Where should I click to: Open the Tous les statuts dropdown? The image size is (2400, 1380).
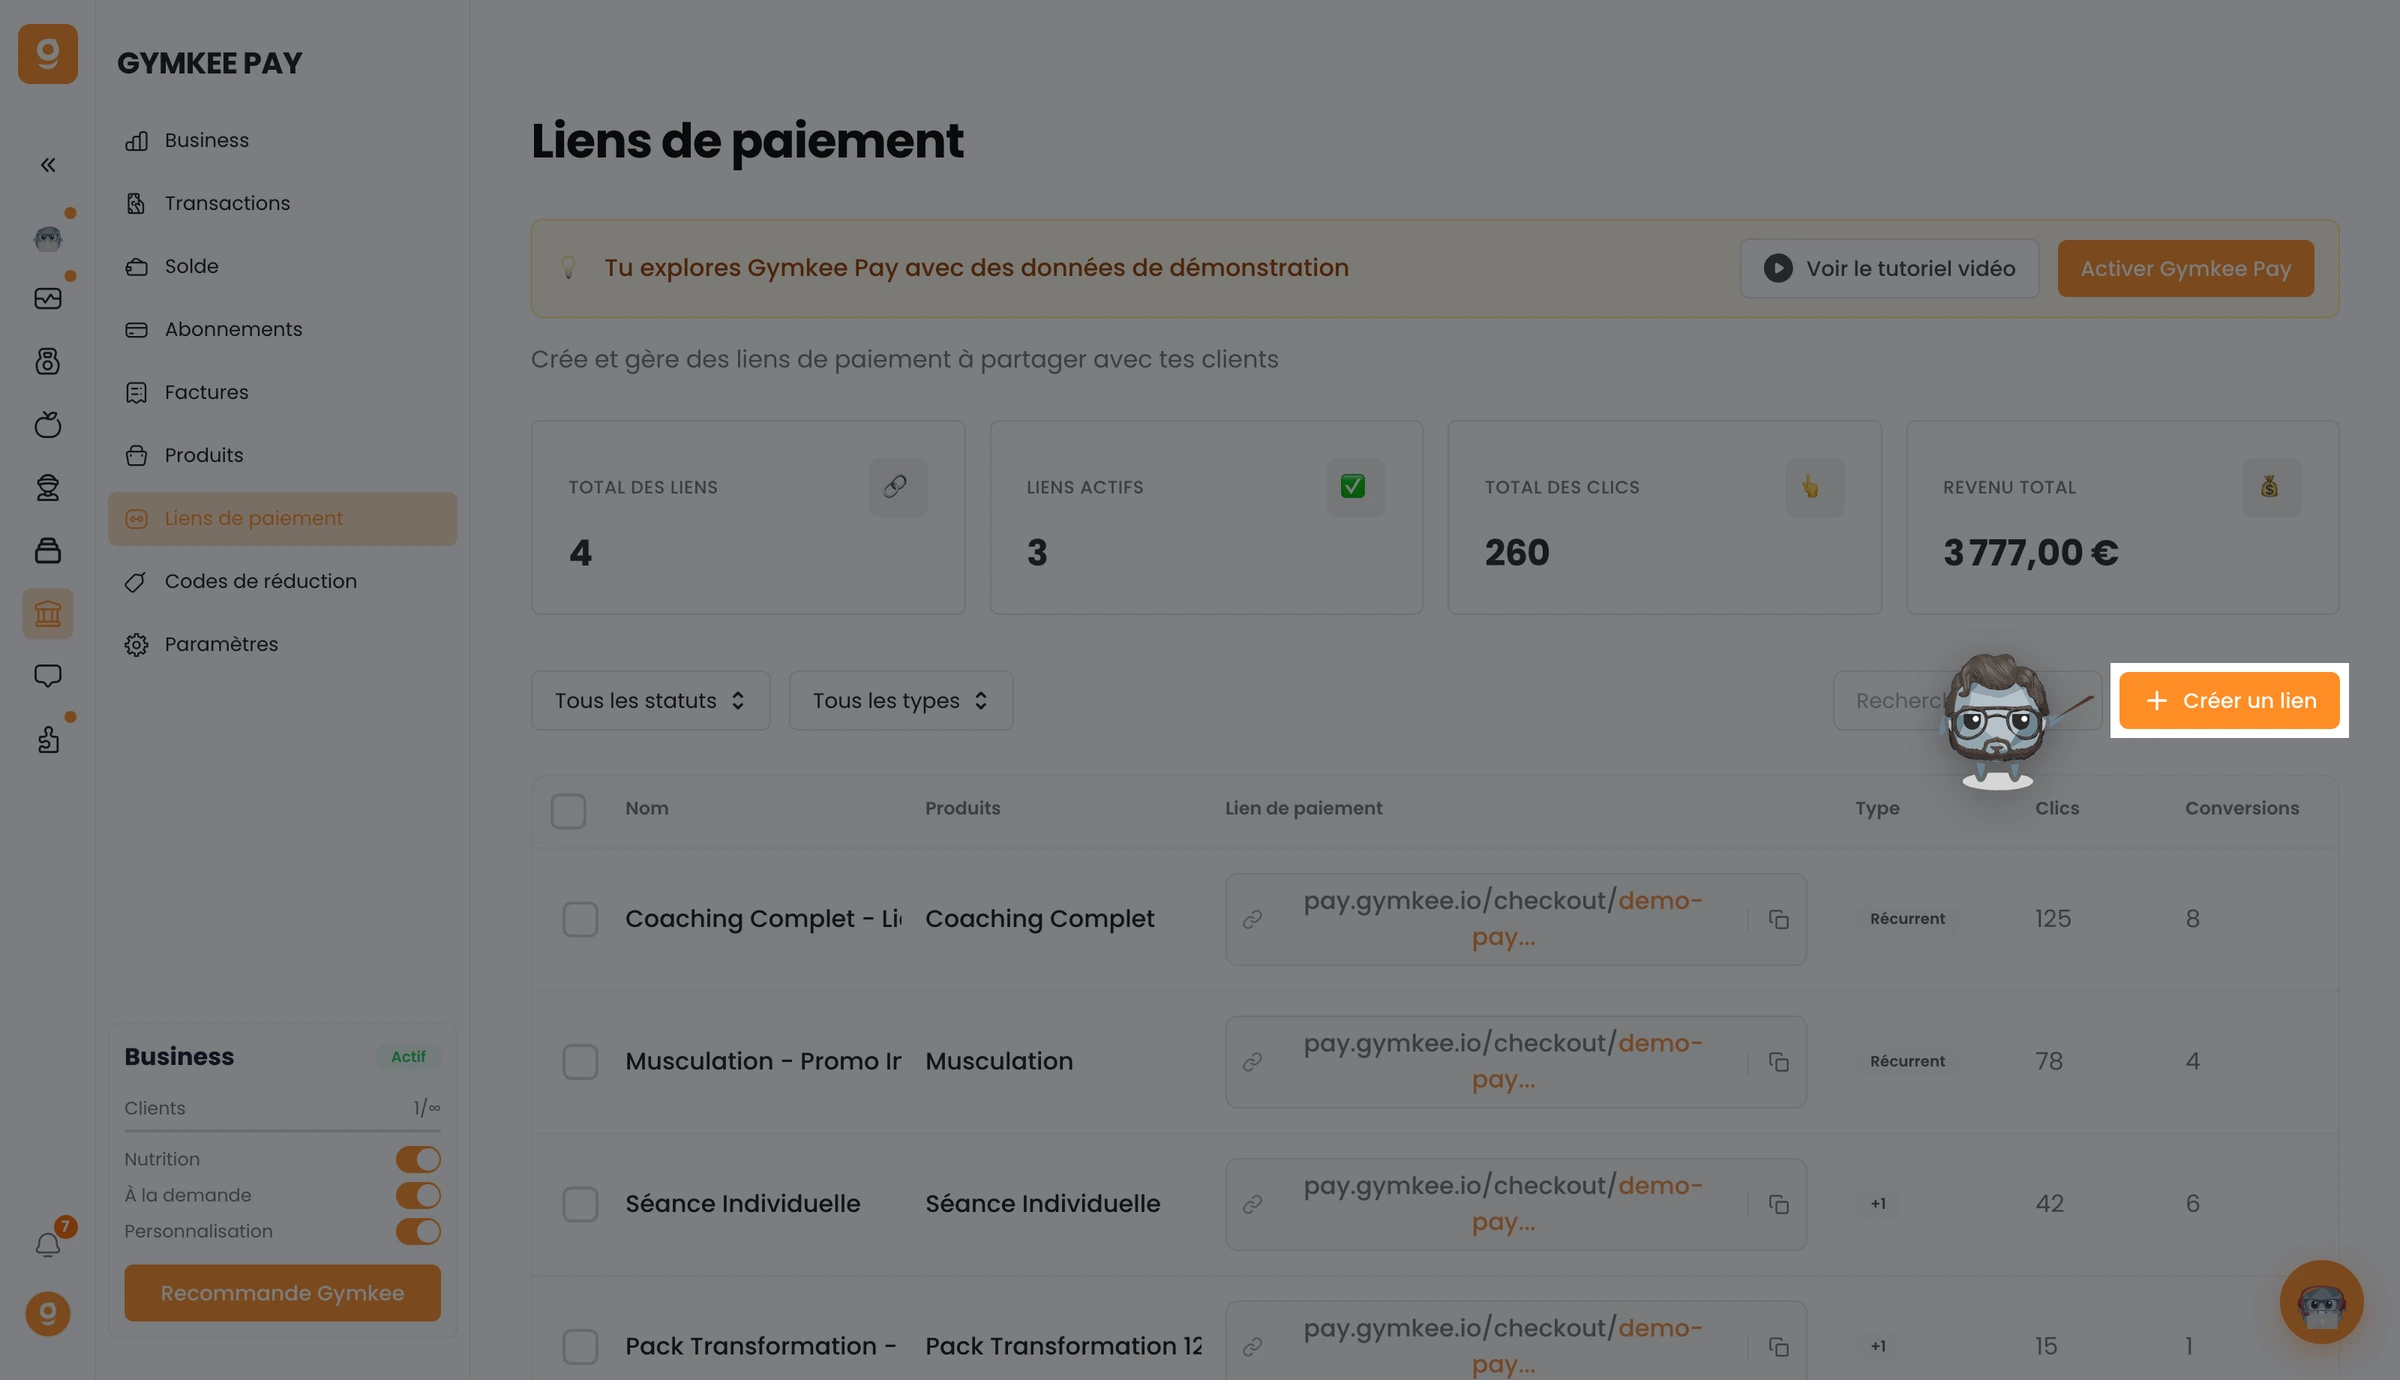650,700
